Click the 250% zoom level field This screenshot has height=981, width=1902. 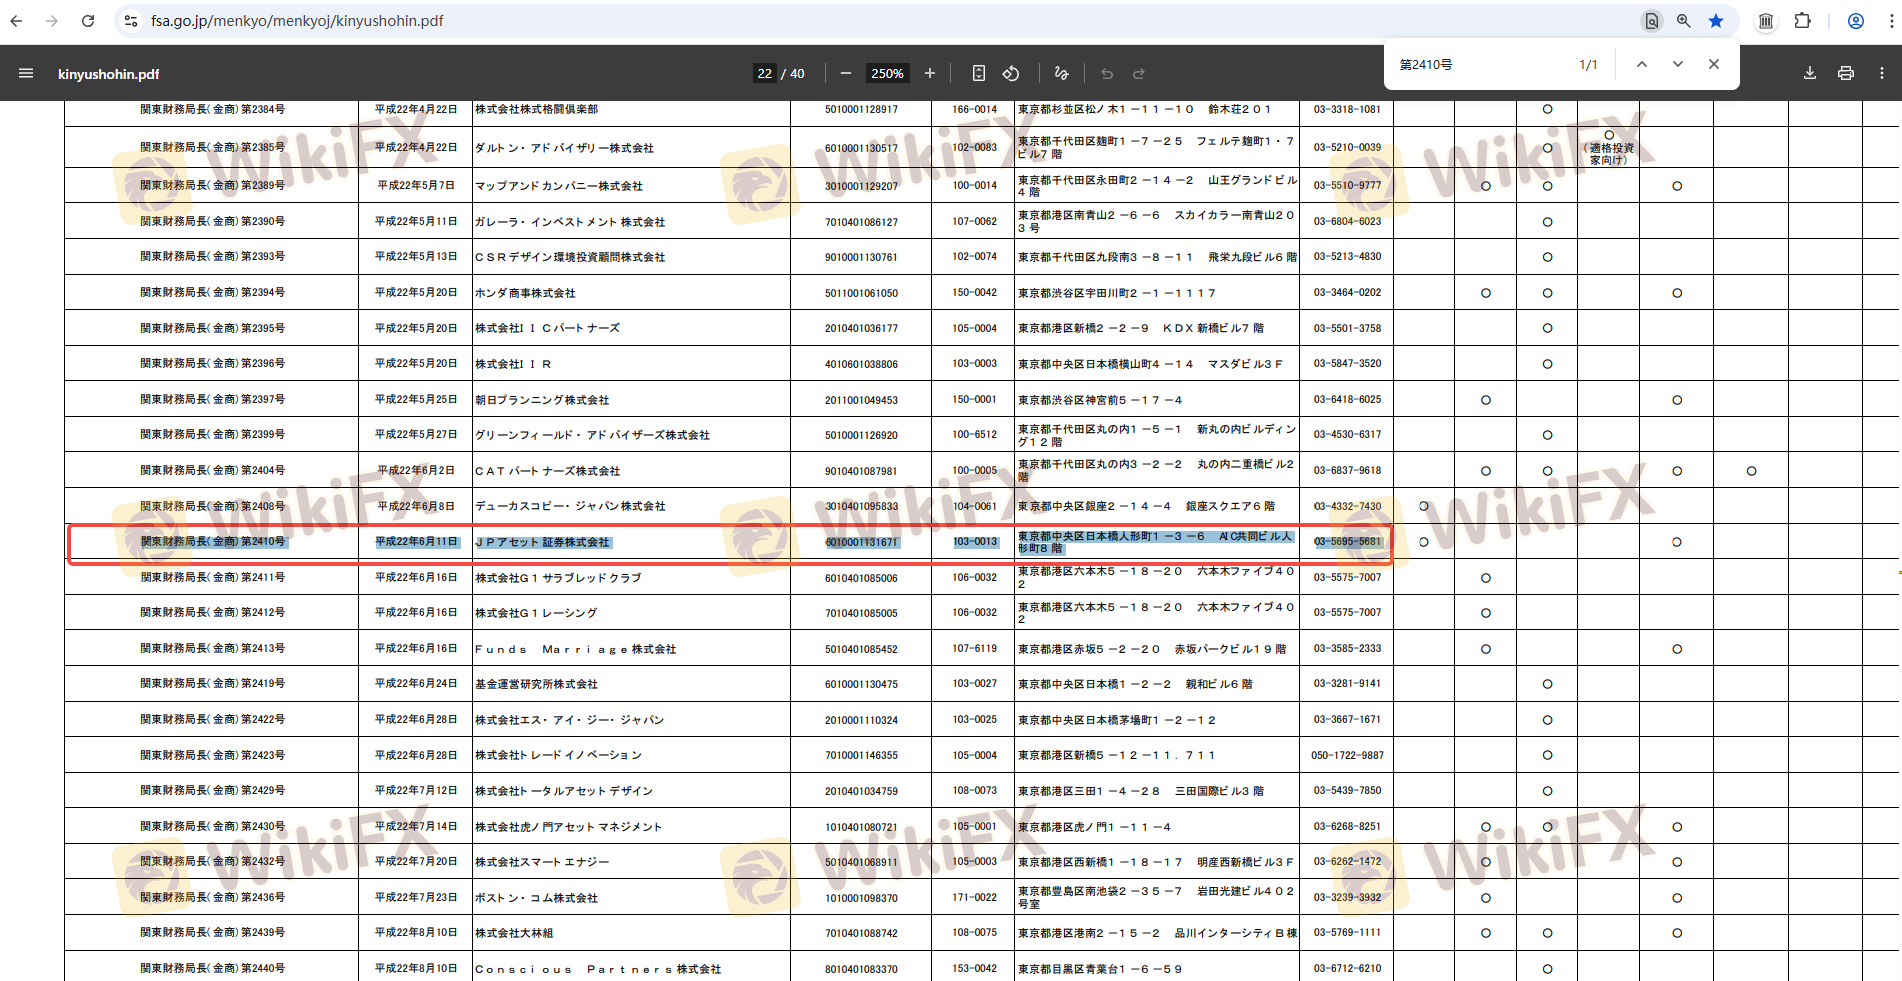coord(887,73)
